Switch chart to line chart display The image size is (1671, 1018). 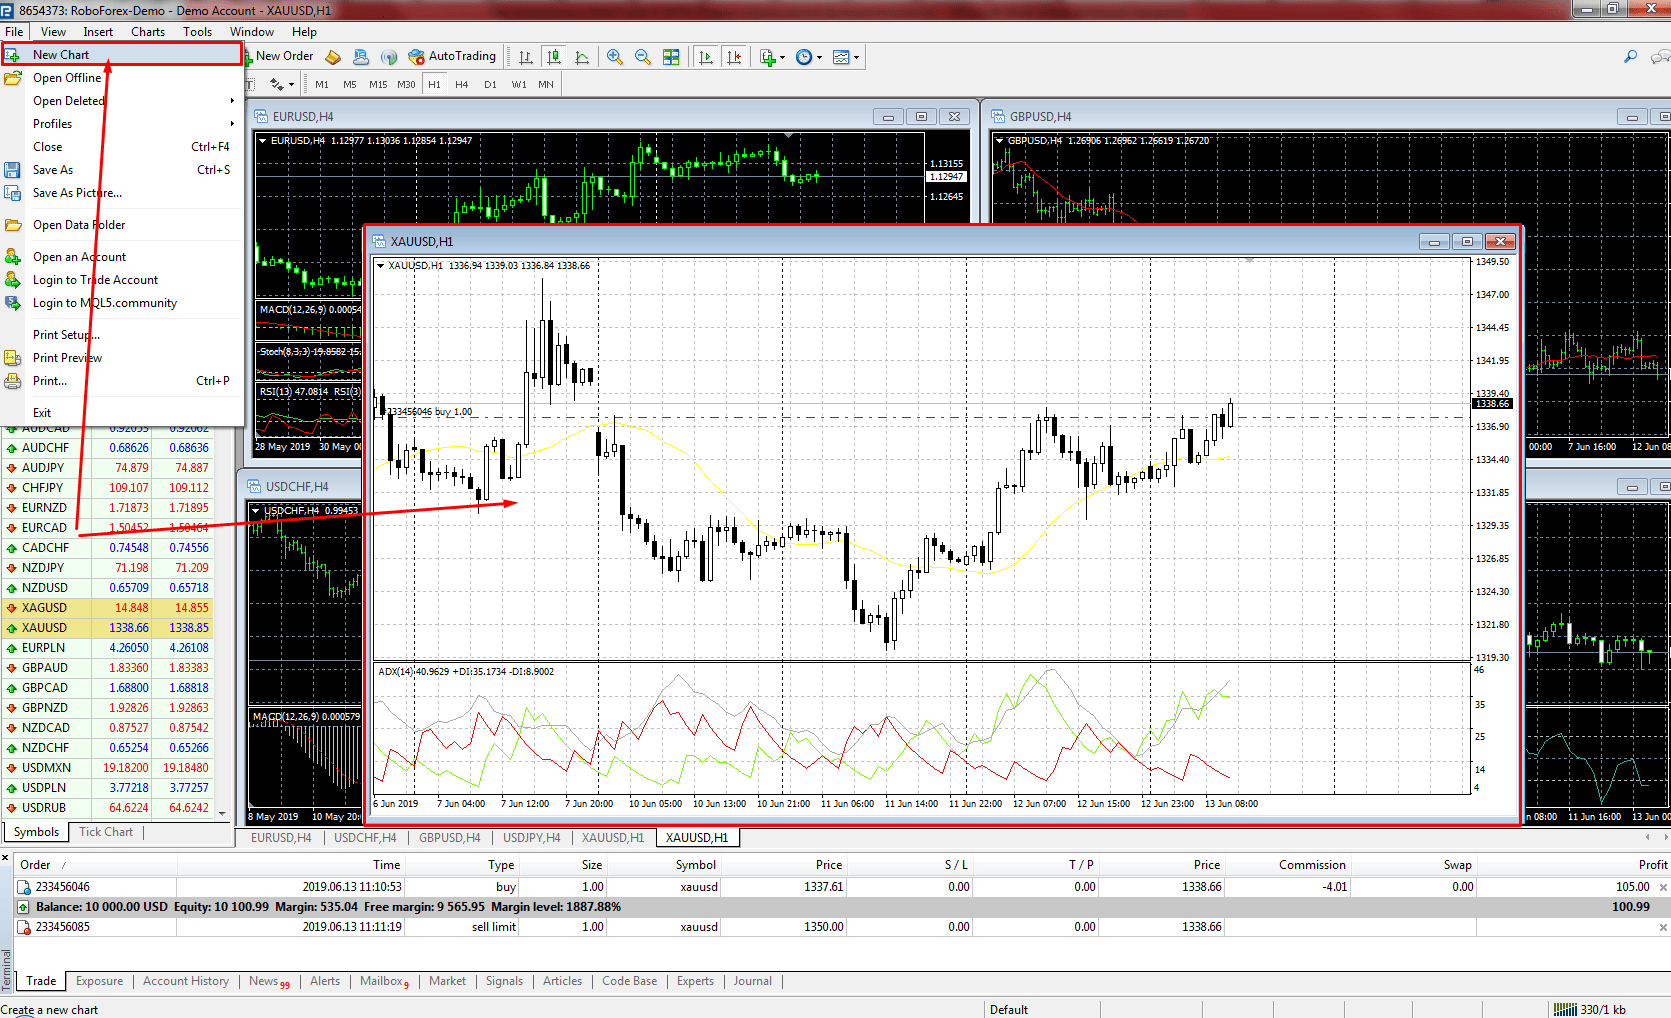click(582, 57)
